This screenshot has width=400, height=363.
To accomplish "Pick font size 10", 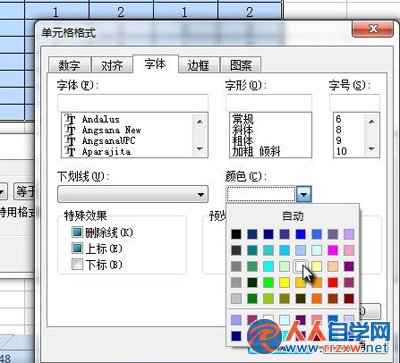I will [342, 152].
